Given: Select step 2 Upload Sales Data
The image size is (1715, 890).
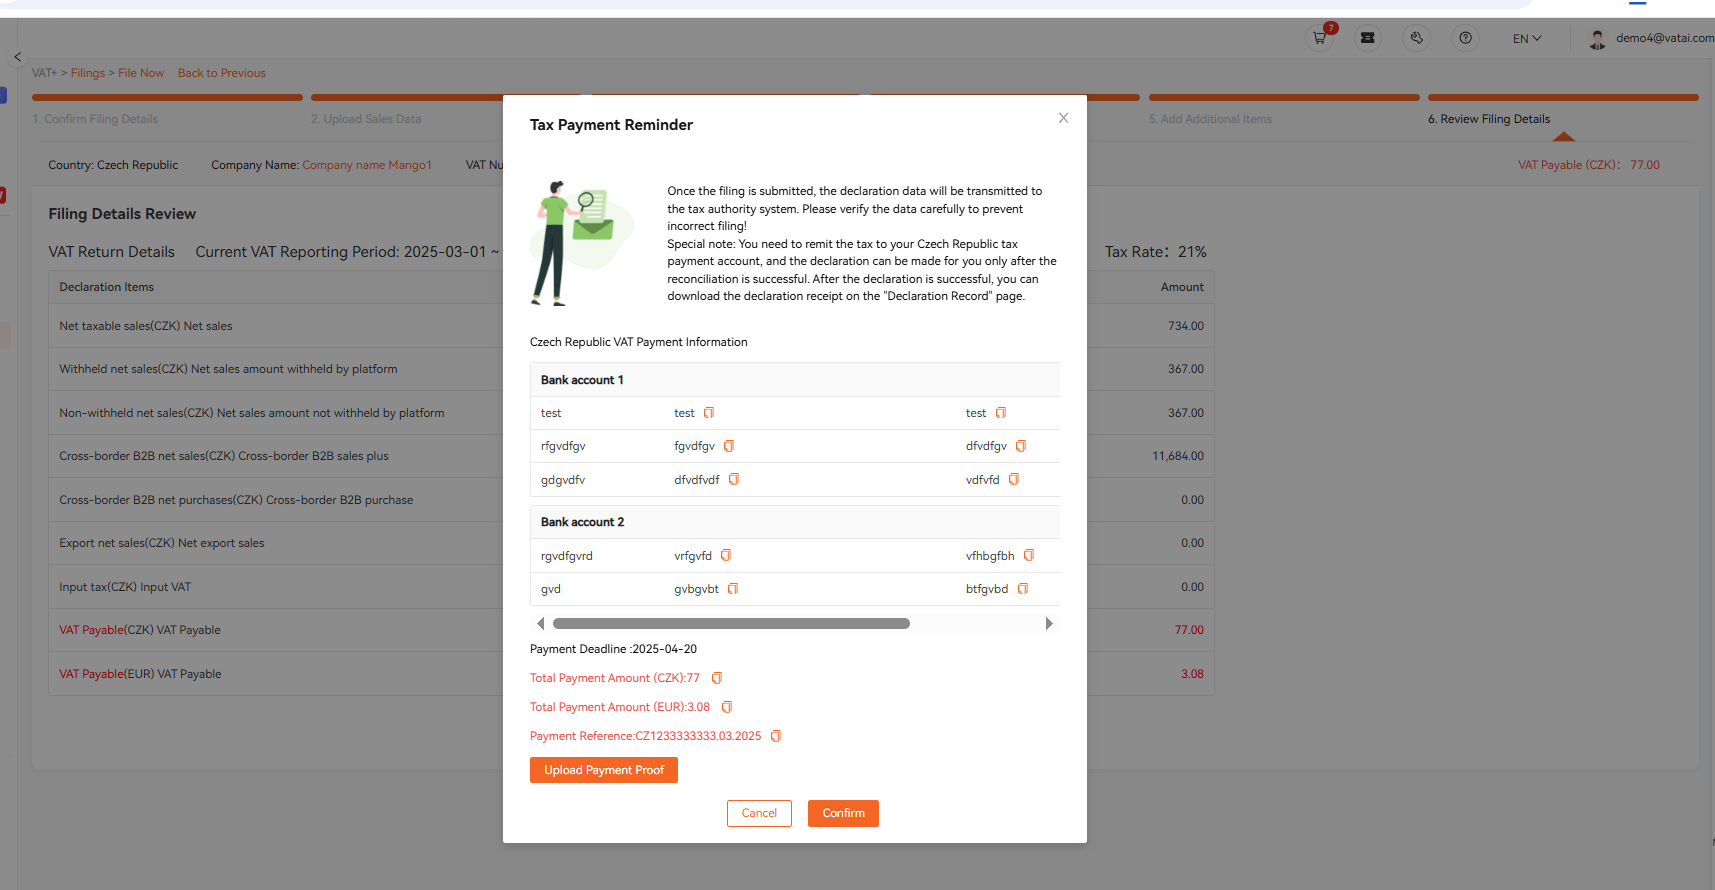Looking at the screenshot, I should click(366, 119).
